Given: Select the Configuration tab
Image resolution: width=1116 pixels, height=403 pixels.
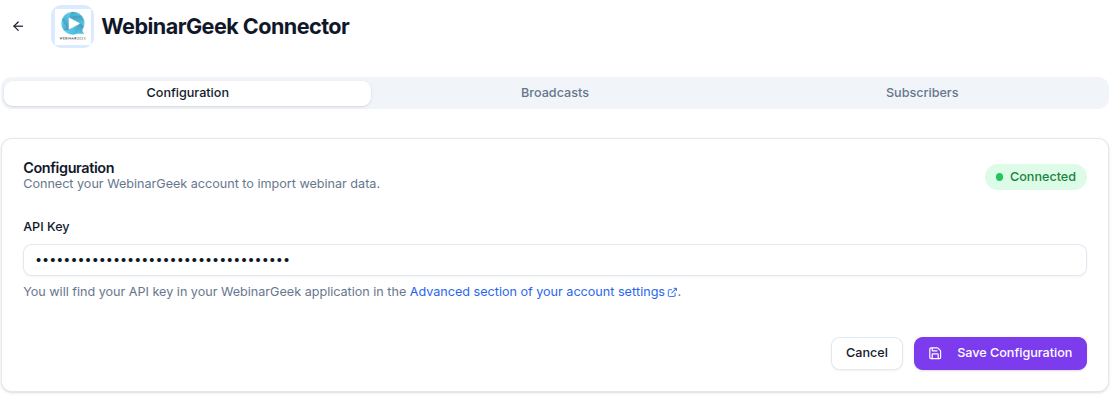Looking at the screenshot, I should (188, 93).
